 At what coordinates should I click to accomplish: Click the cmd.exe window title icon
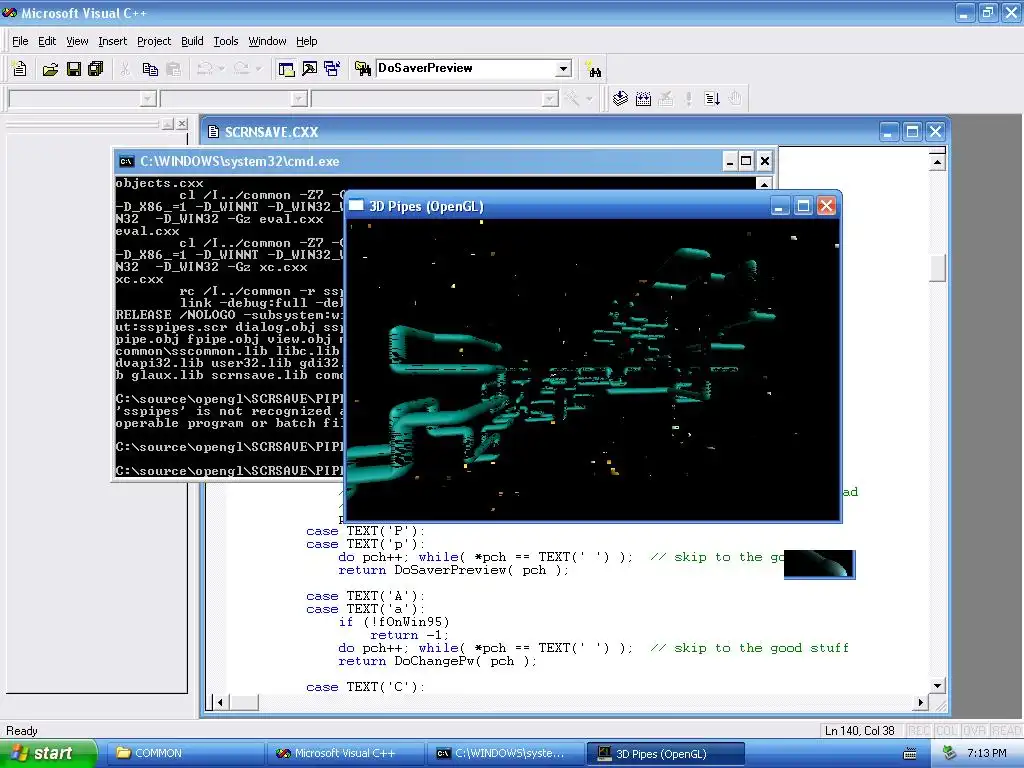pyautogui.click(x=127, y=161)
